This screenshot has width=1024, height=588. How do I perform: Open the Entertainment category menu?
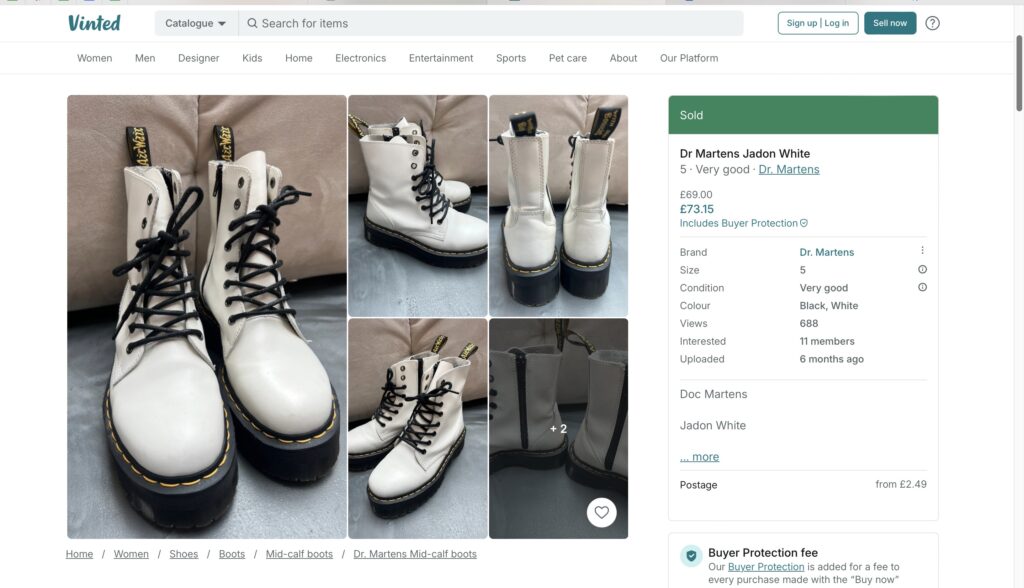pos(441,58)
